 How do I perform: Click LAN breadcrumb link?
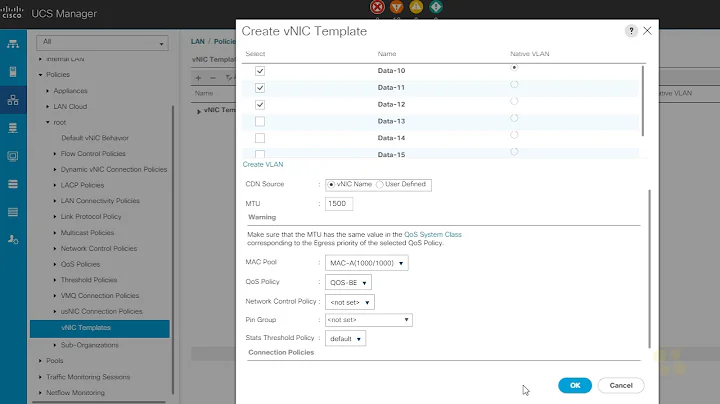[198, 41]
